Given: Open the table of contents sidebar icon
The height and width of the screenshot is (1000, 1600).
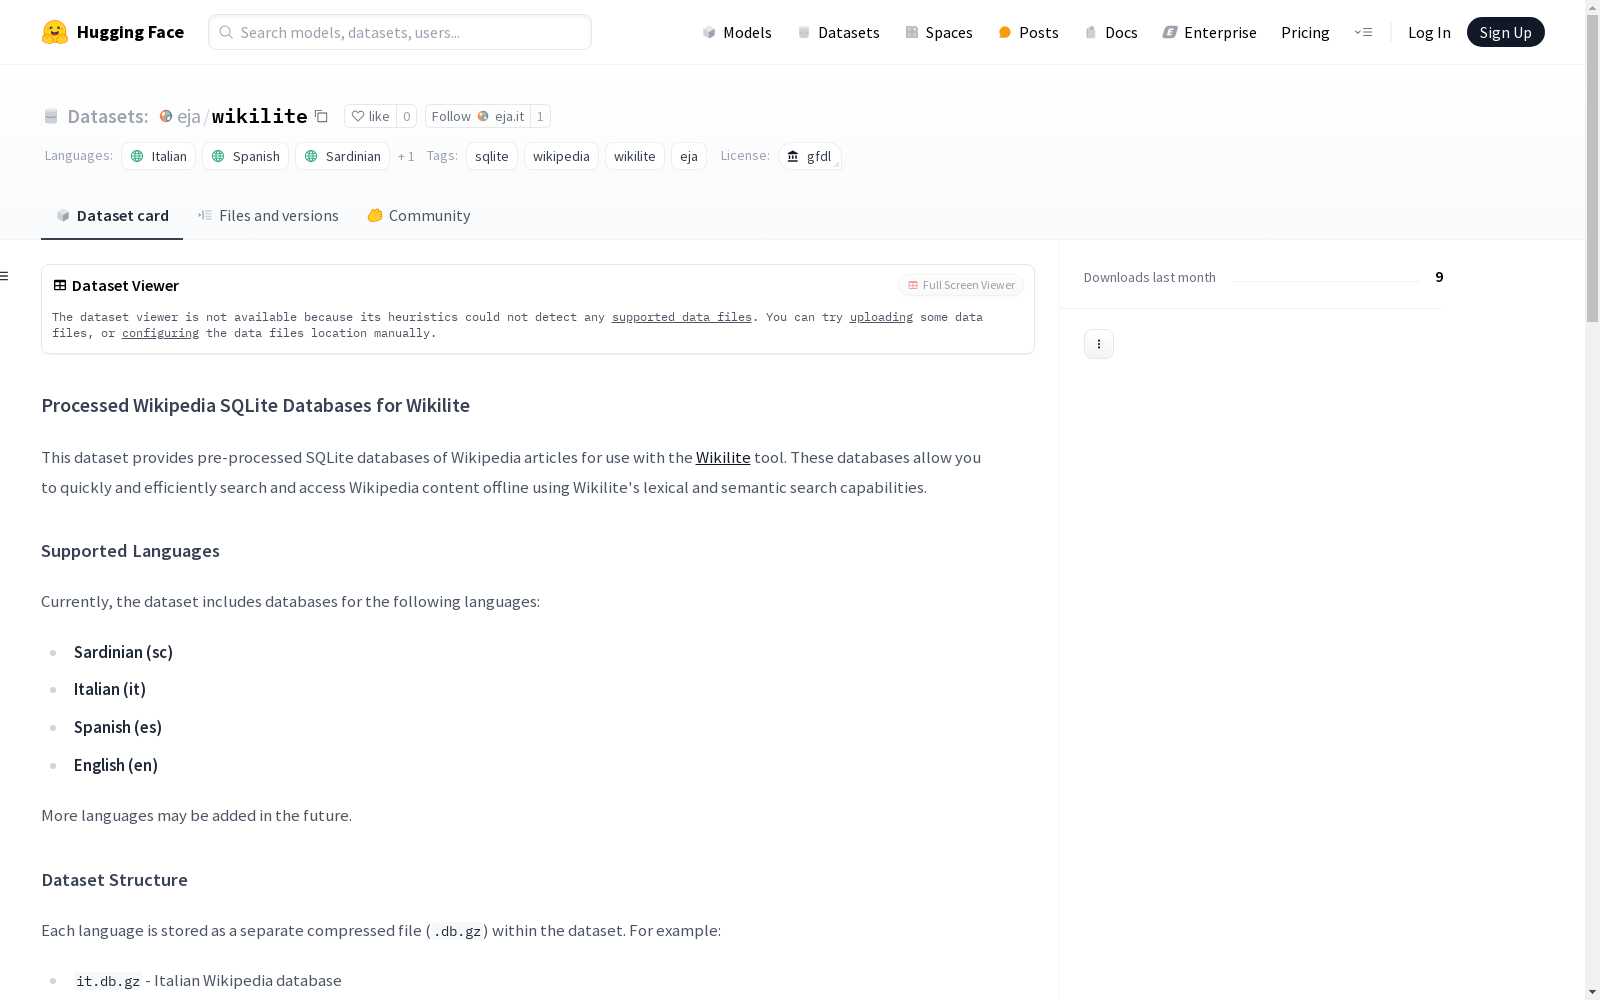Looking at the screenshot, I should pyautogui.click(x=5, y=276).
